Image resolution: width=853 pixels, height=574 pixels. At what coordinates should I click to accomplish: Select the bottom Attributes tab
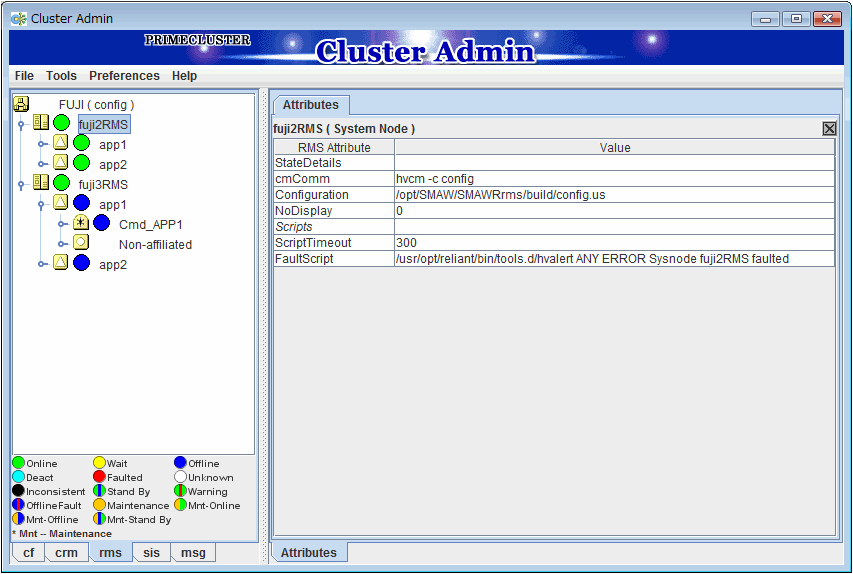point(308,553)
